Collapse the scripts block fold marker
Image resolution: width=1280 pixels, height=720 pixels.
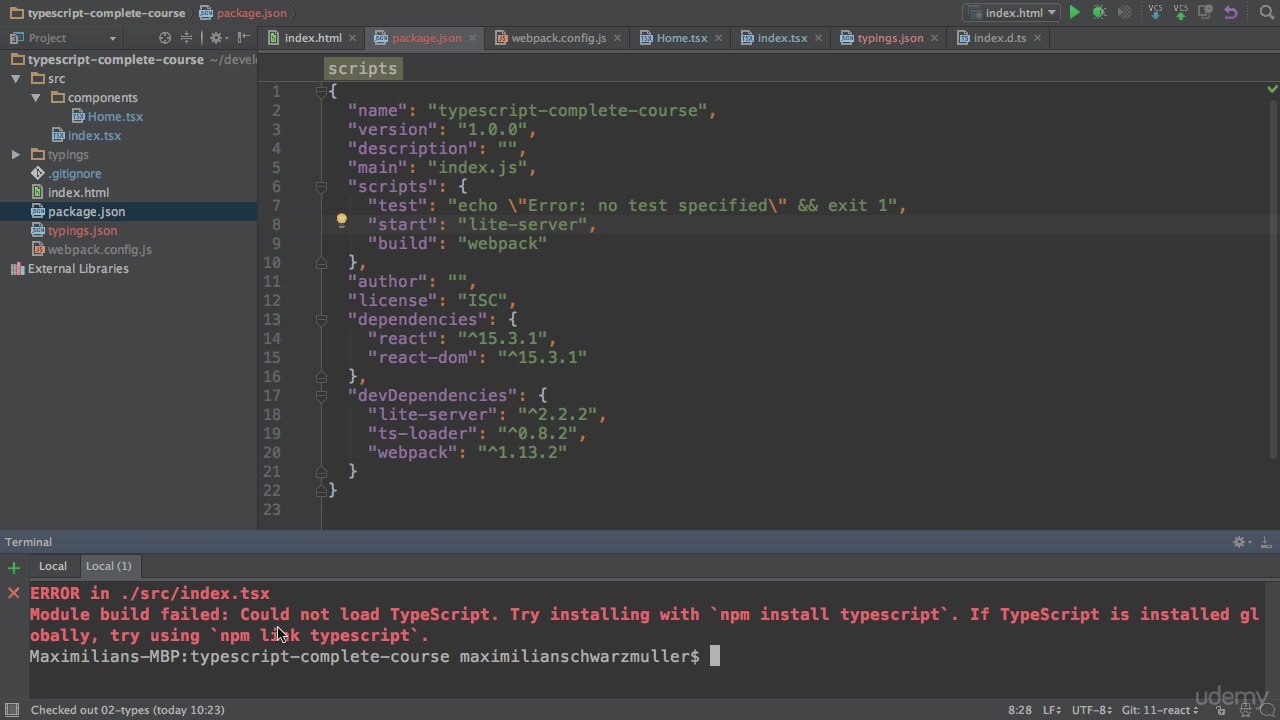click(x=321, y=187)
